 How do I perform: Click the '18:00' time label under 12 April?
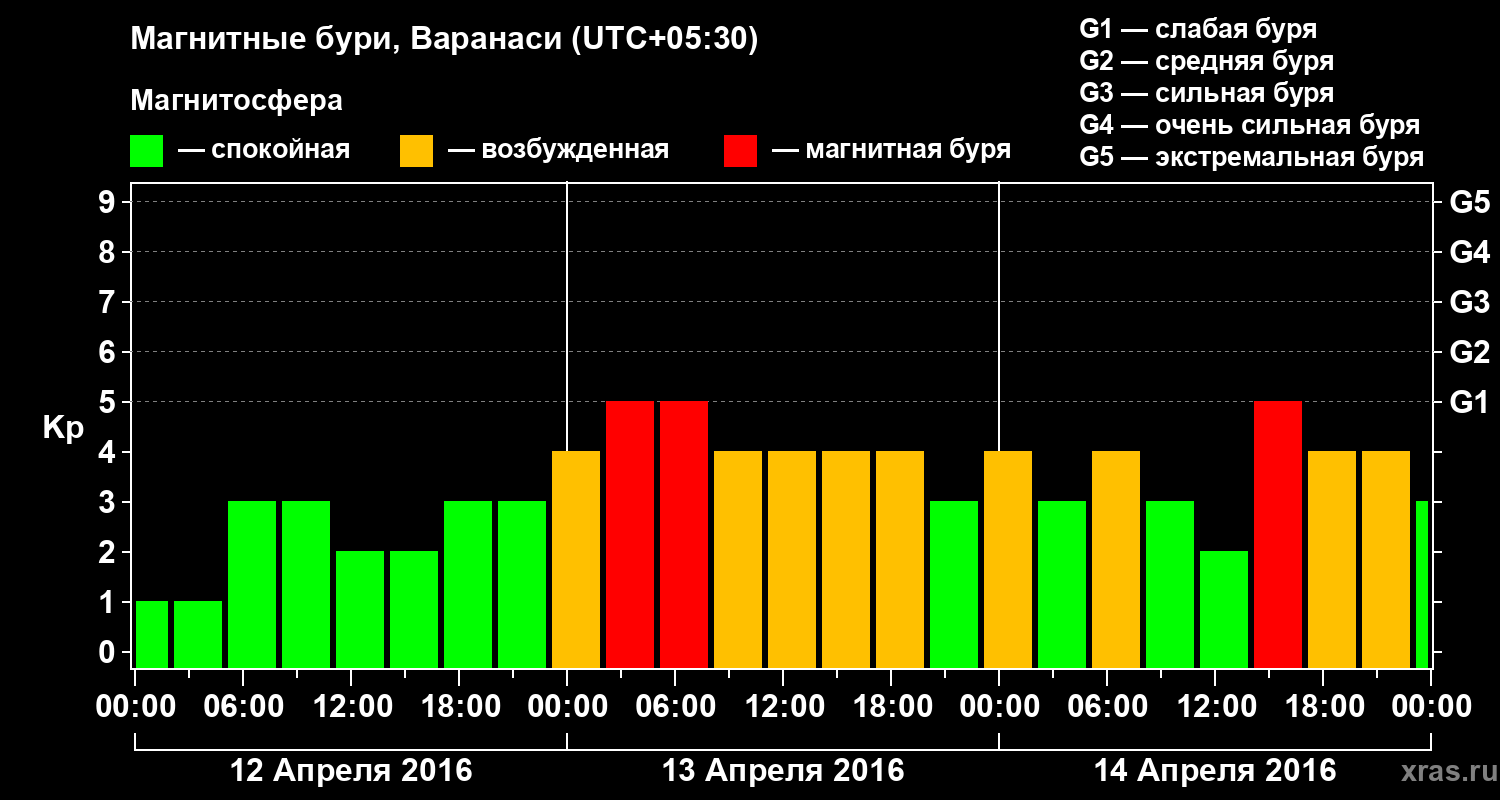[459, 707]
